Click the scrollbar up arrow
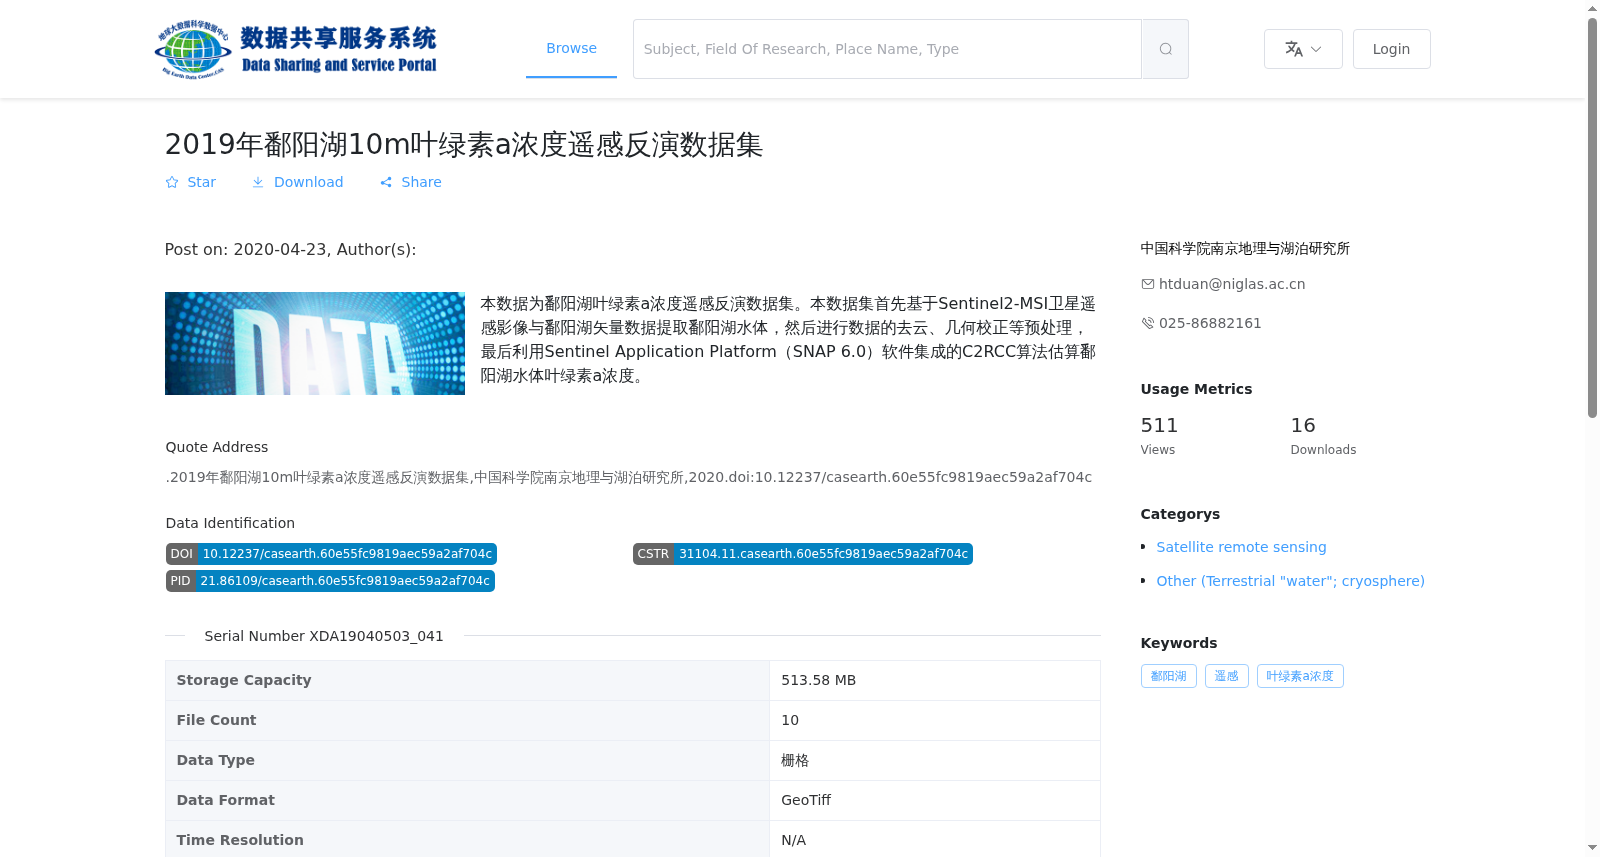The width and height of the screenshot is (1600, 857). tap(1592, 8)
